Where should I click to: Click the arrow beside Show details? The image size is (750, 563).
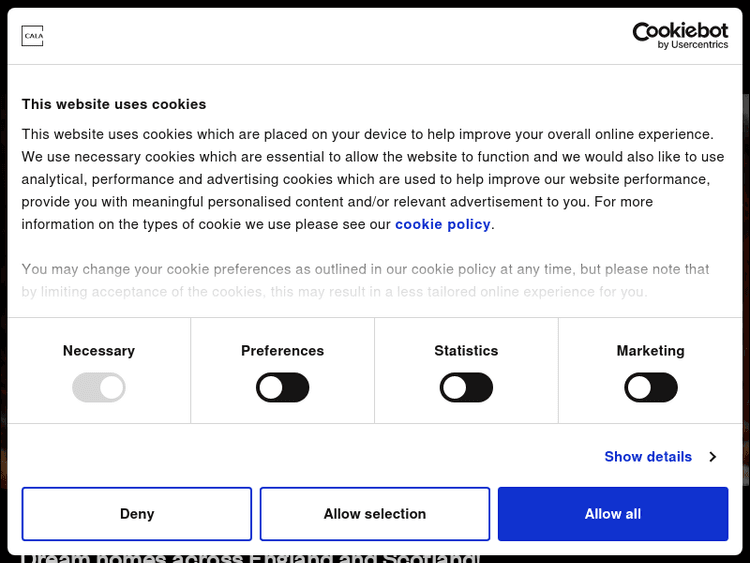click(713, 457)
